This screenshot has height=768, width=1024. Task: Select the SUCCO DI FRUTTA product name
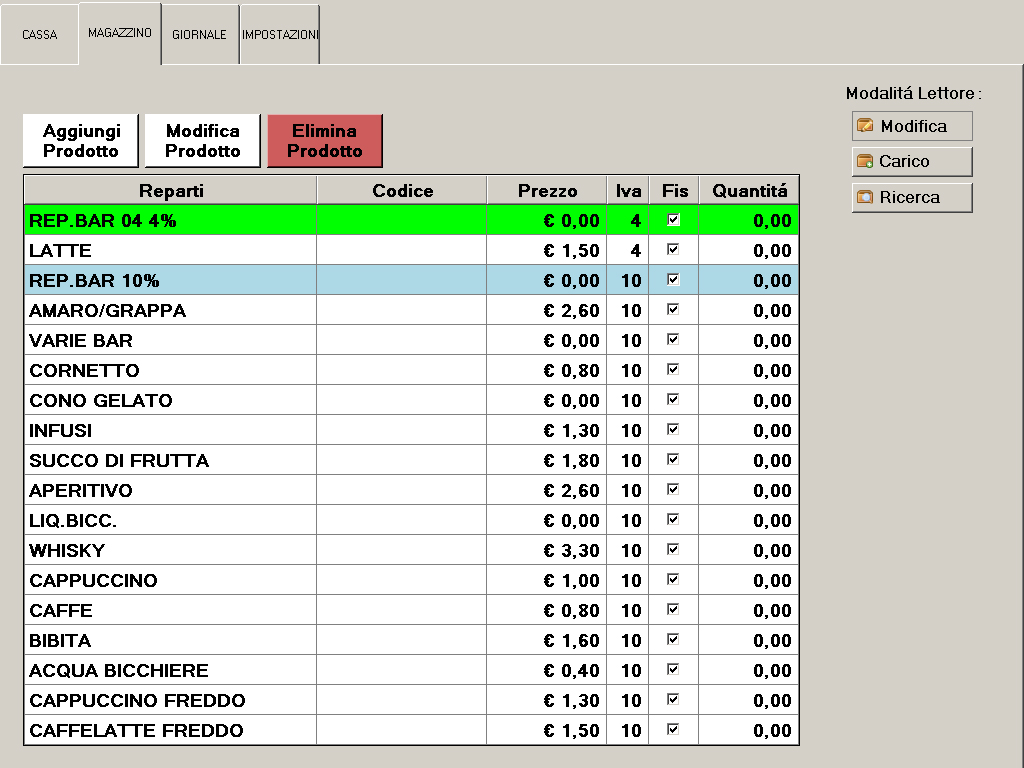(x=119, y=461)
